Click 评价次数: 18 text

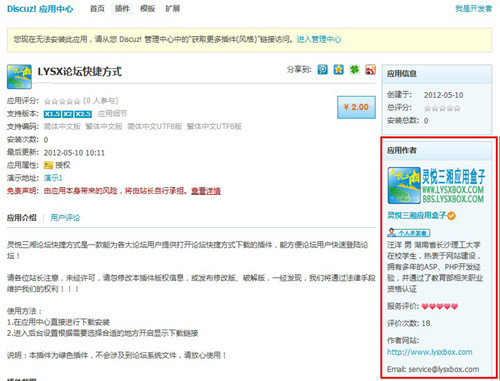click(x=409, y=323)
